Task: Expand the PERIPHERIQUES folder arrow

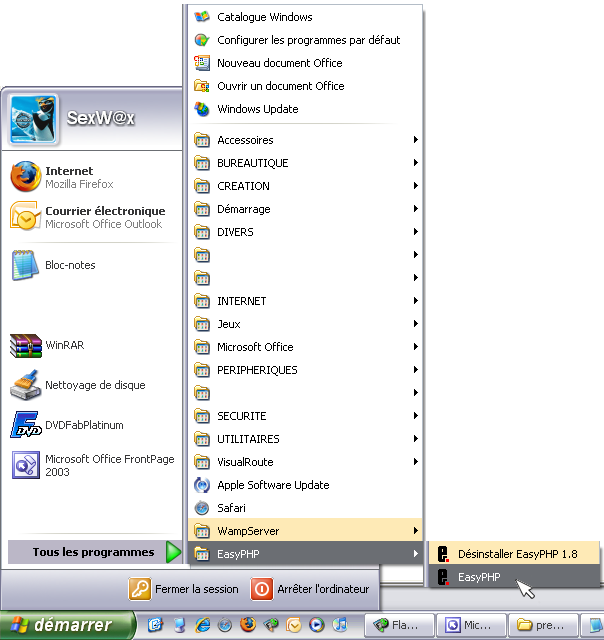Action: [415, 370]
